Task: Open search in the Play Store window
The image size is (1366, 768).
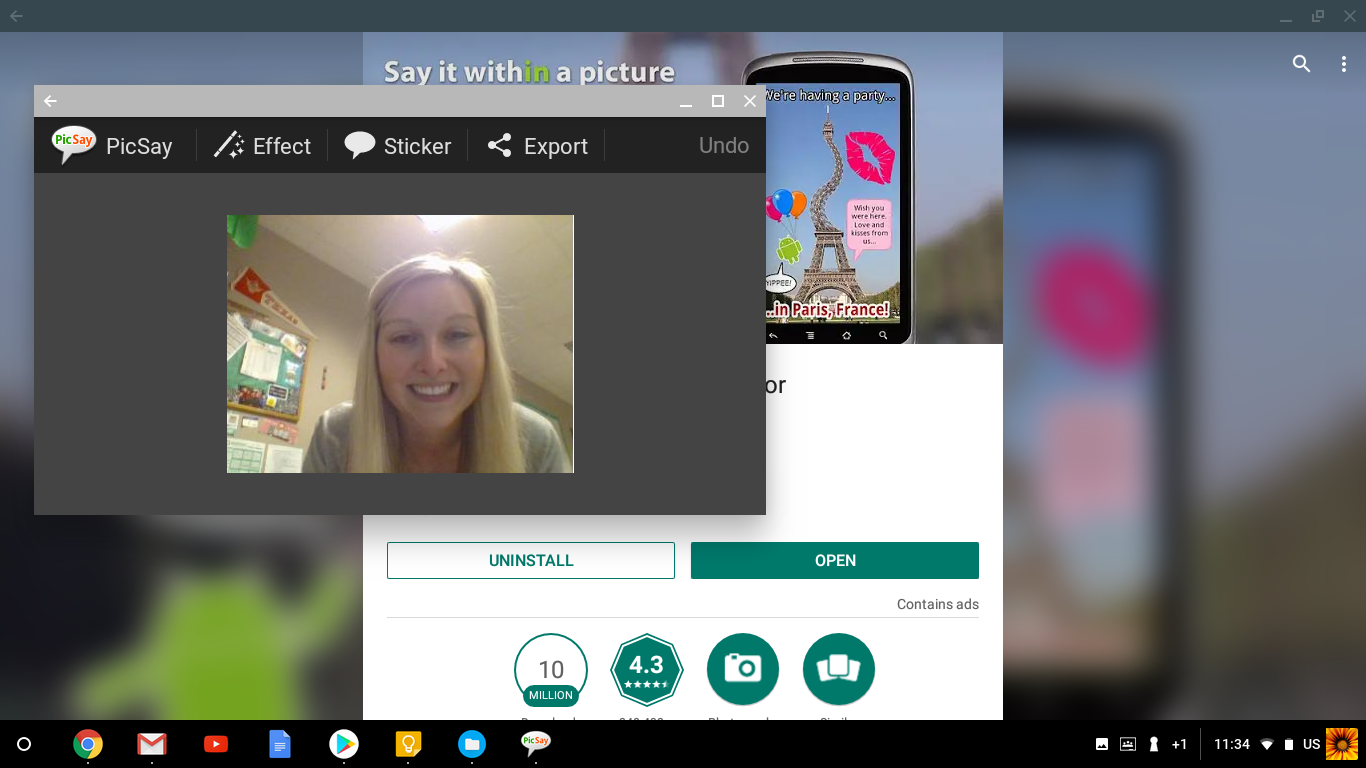Action: point(1301,64)
